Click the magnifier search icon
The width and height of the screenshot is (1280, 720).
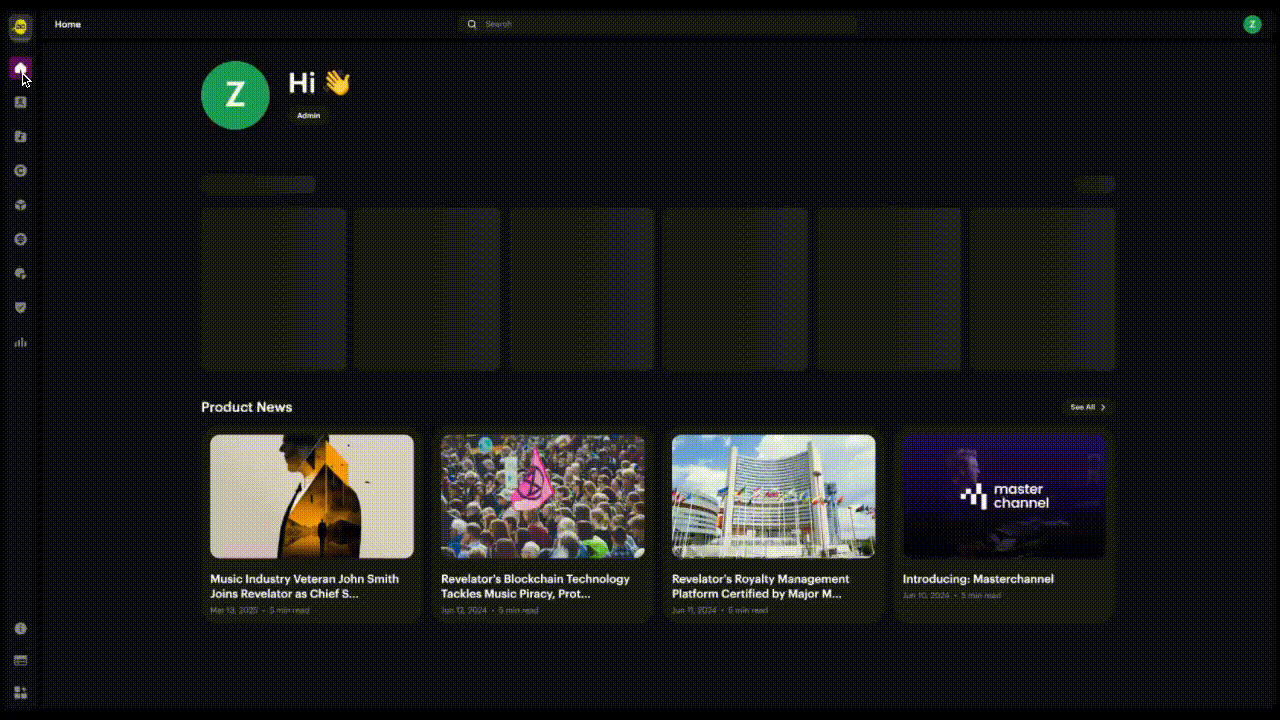pos(472,24)
